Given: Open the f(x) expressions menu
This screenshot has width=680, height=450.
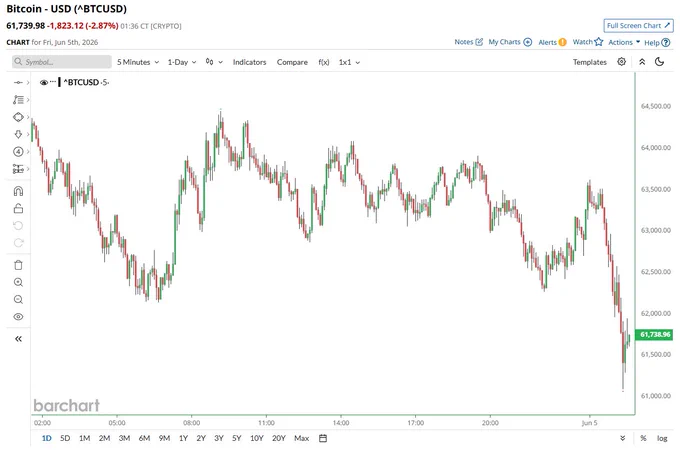Looking at the screenshot, I should 324,62.
